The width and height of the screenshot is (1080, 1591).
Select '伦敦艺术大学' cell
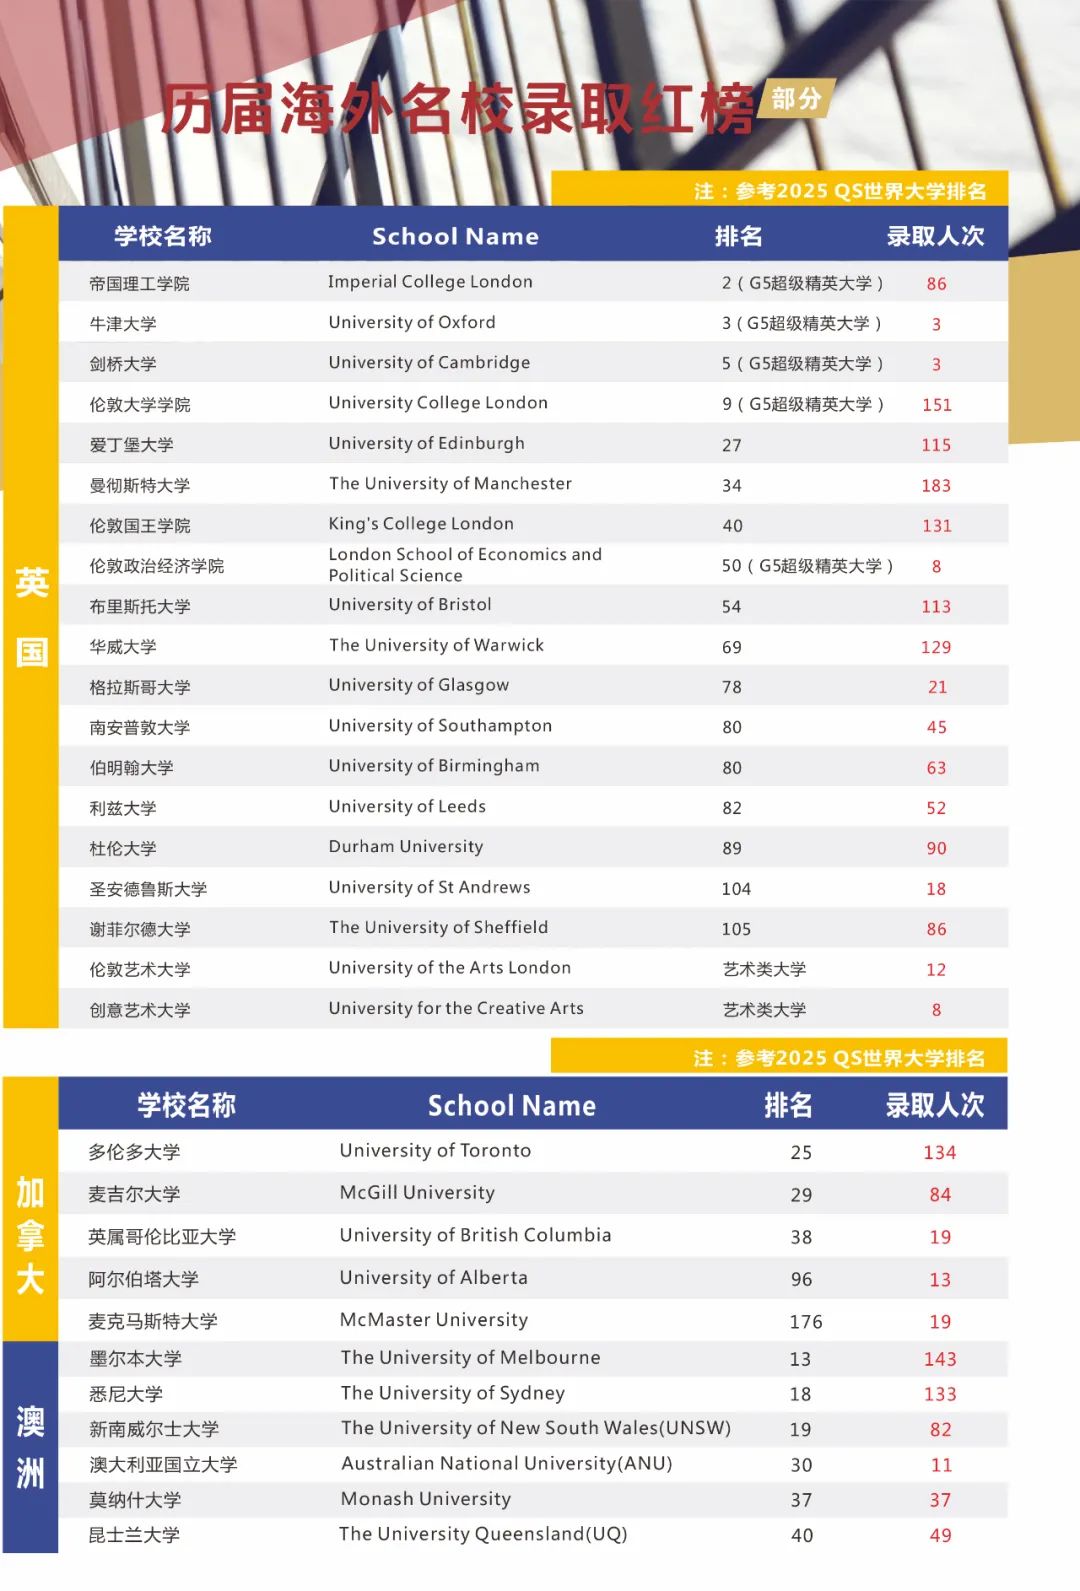[139, 970]
